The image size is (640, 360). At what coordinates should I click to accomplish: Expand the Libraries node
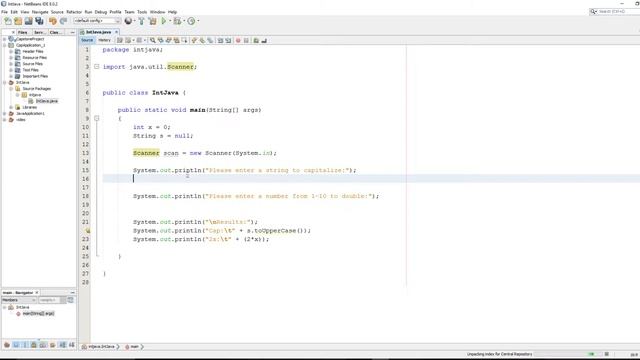pos(11,107)
